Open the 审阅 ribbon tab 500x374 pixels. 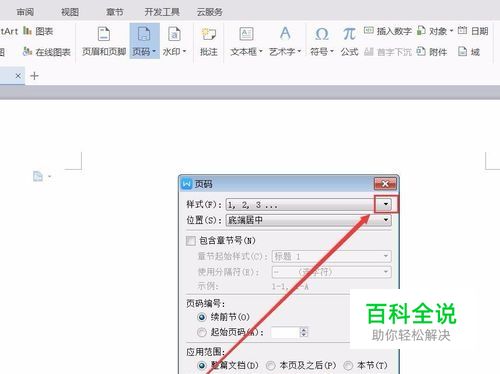(25, 12)
